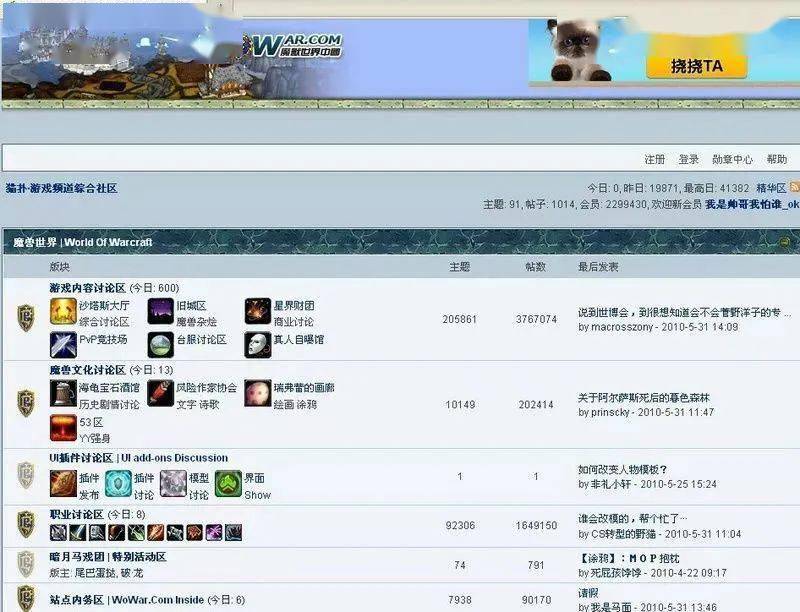Viewport: 800px width, 612px height.
Task: Click the crossbow class icon
Action: tap(174, 532)
